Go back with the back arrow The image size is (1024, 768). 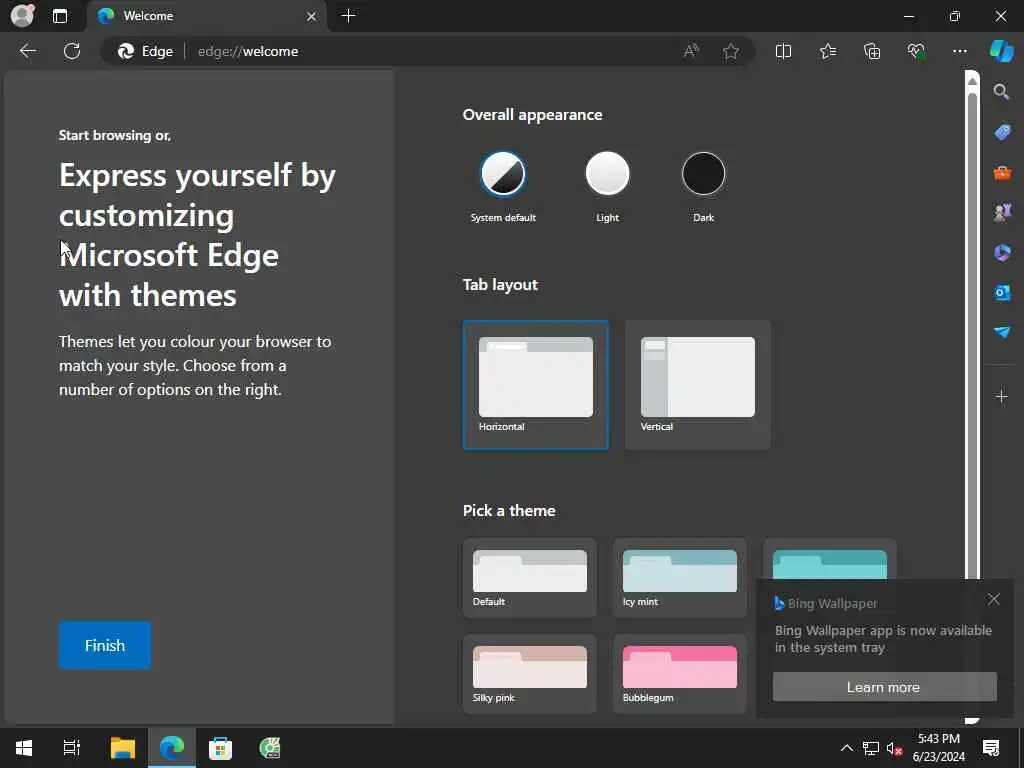(x=28, y=51)
